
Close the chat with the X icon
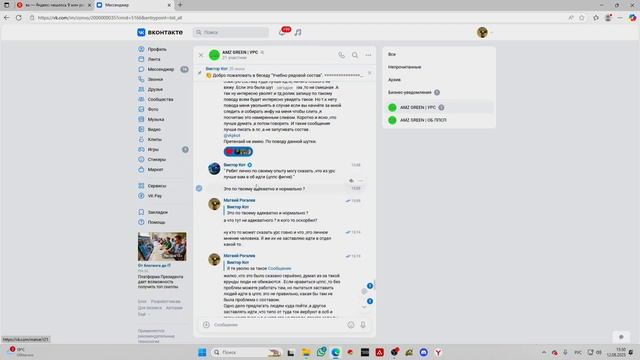click(201, 55)
